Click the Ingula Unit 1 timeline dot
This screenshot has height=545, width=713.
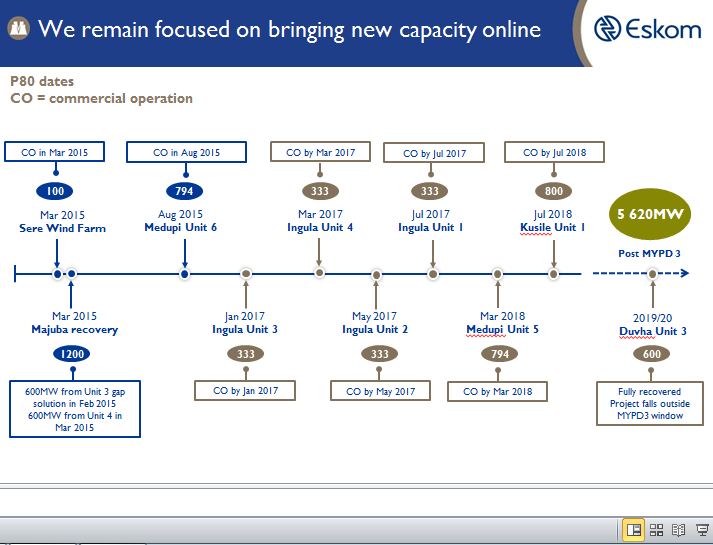[433, 274]
